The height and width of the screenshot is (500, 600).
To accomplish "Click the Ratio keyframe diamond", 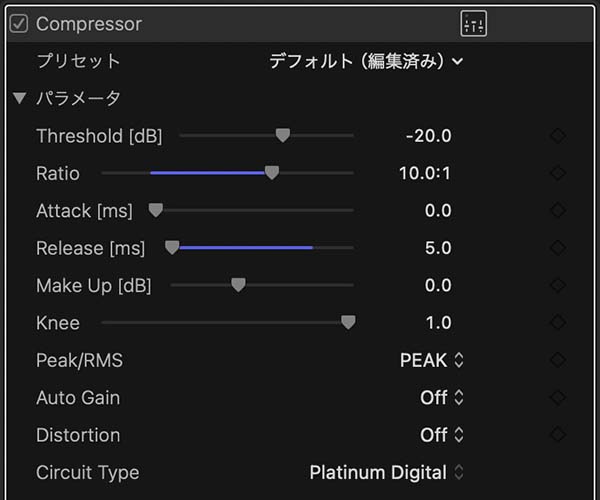I will (558, 173).
